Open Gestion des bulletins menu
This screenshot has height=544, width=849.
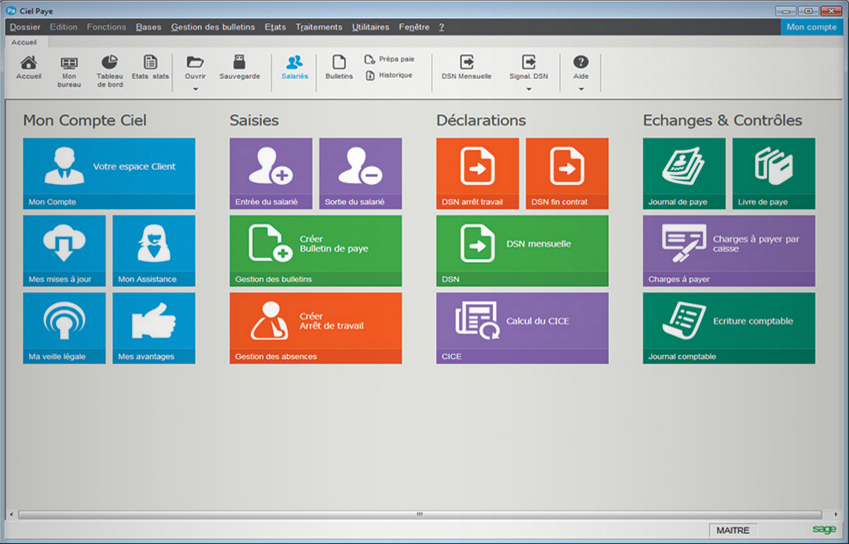click(213, 27)
